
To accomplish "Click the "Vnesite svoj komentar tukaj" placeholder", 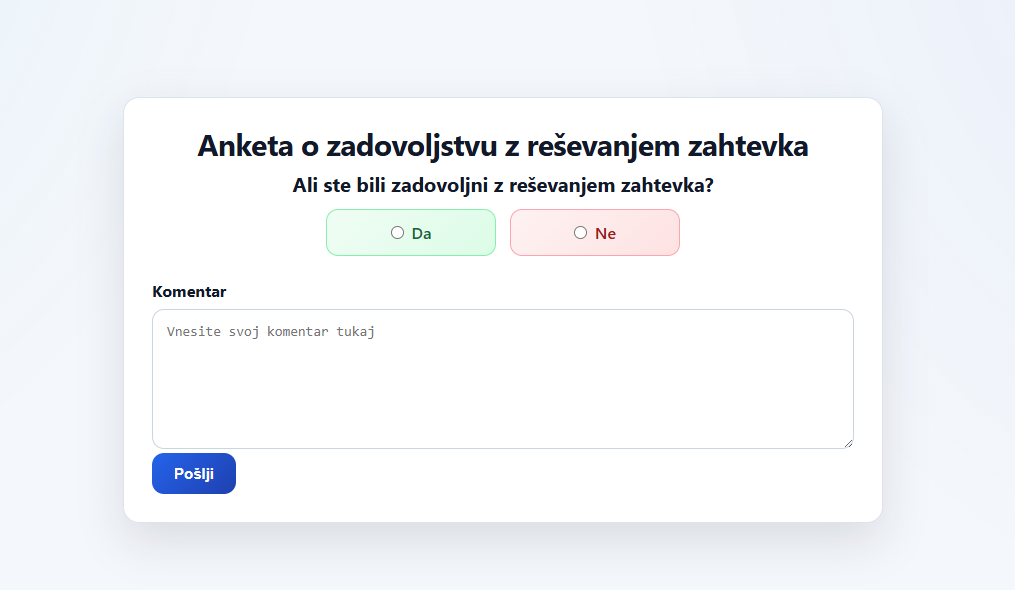I will (271, 332).
